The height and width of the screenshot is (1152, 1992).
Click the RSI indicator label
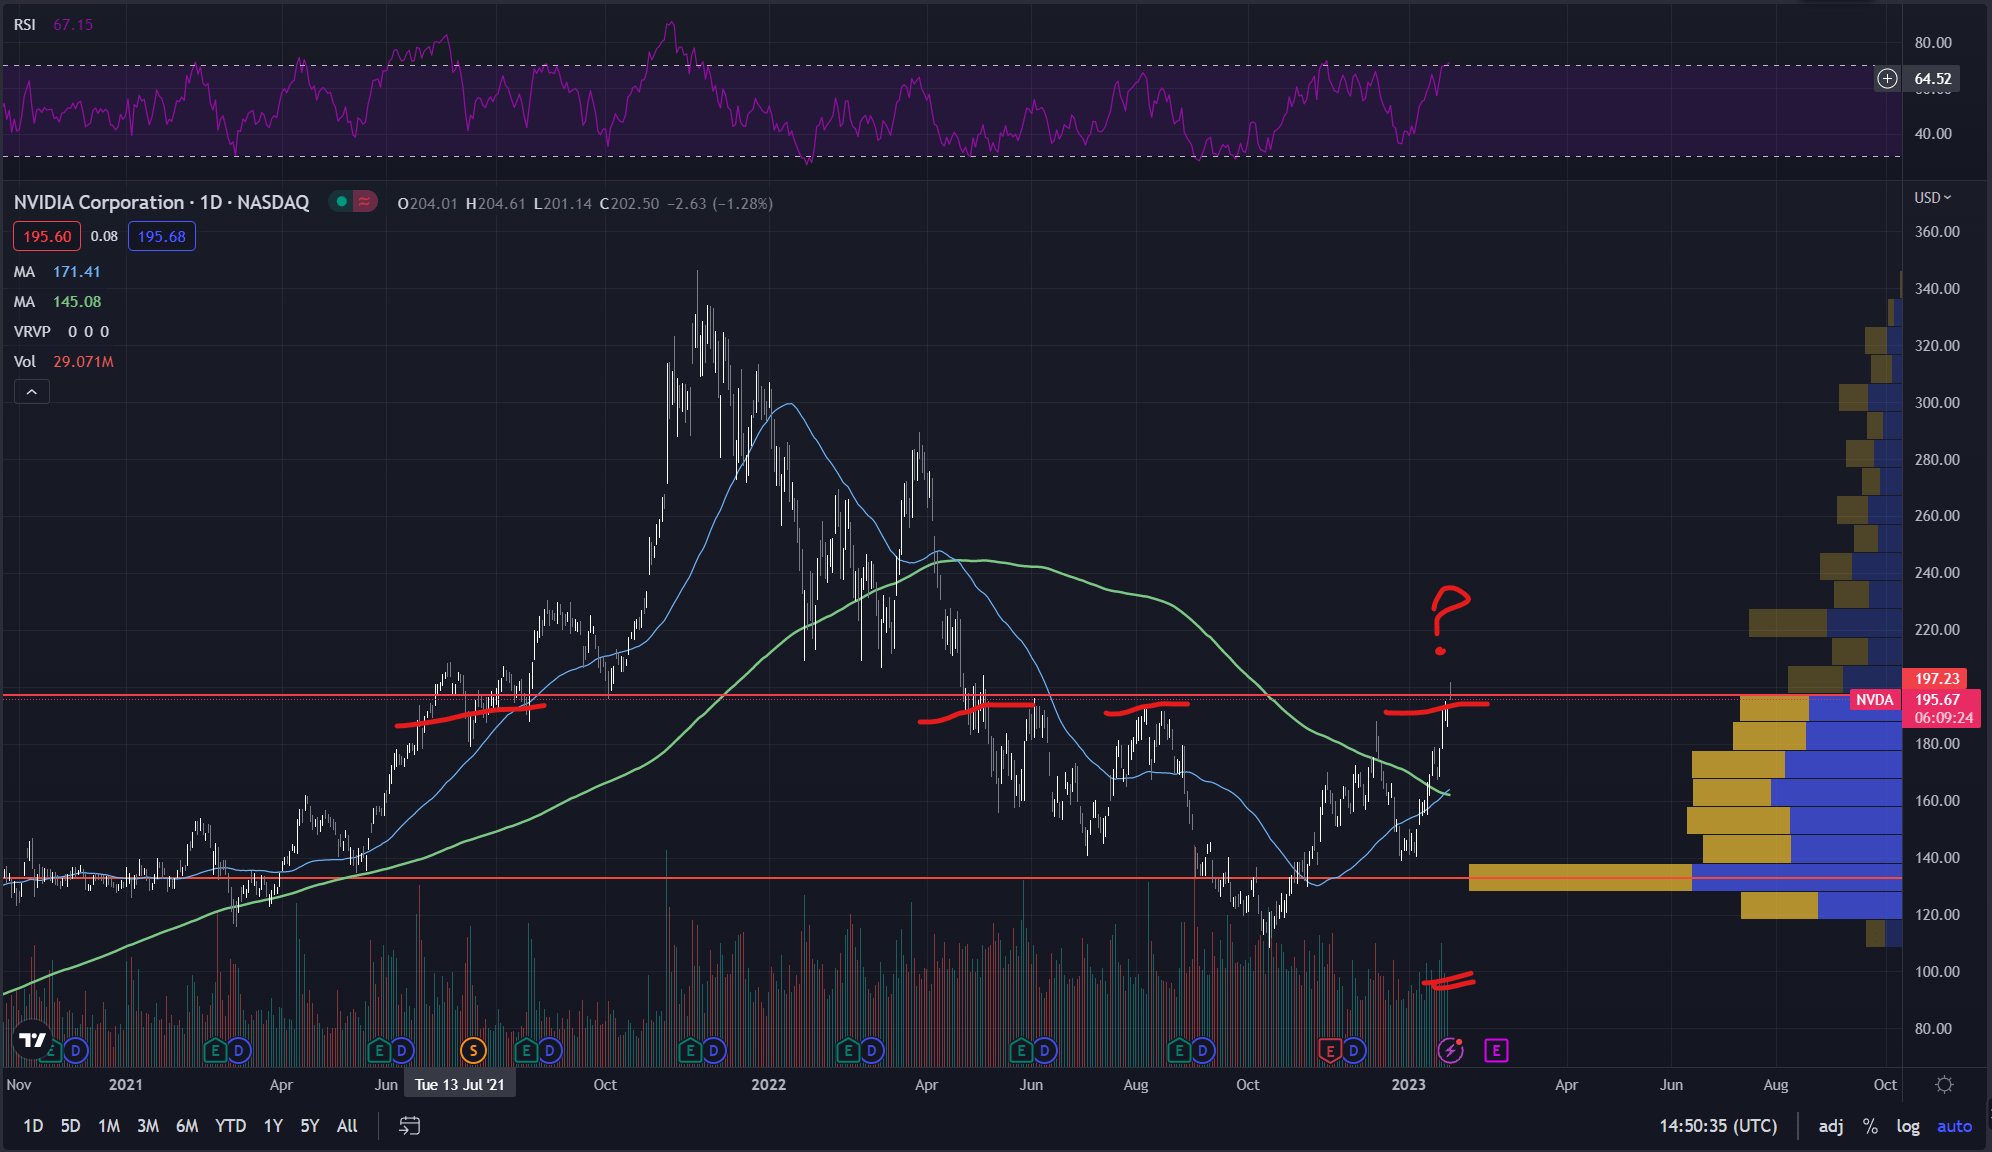click(25, 25)
